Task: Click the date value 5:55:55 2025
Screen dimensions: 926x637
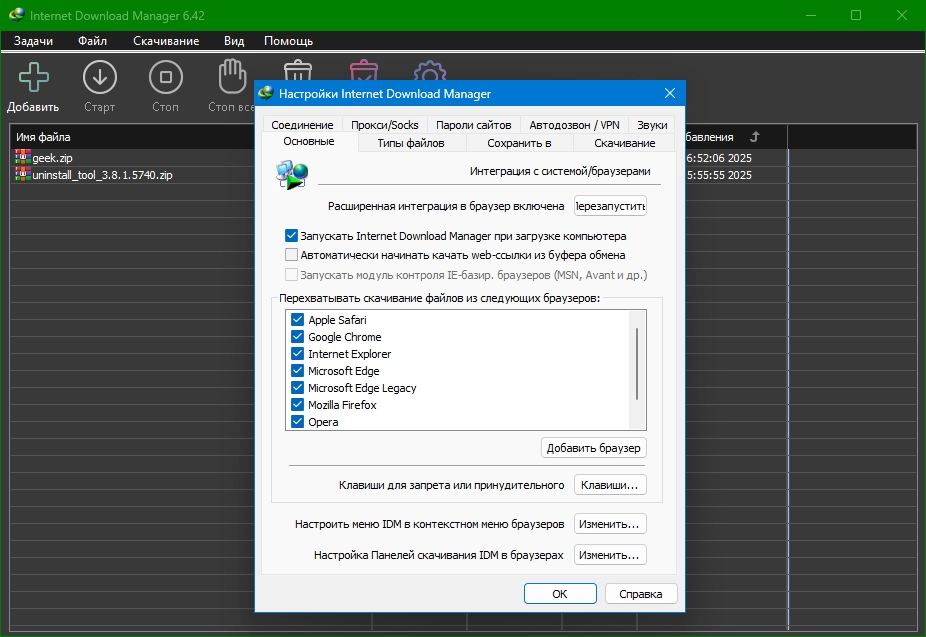Action: (719, 175)
